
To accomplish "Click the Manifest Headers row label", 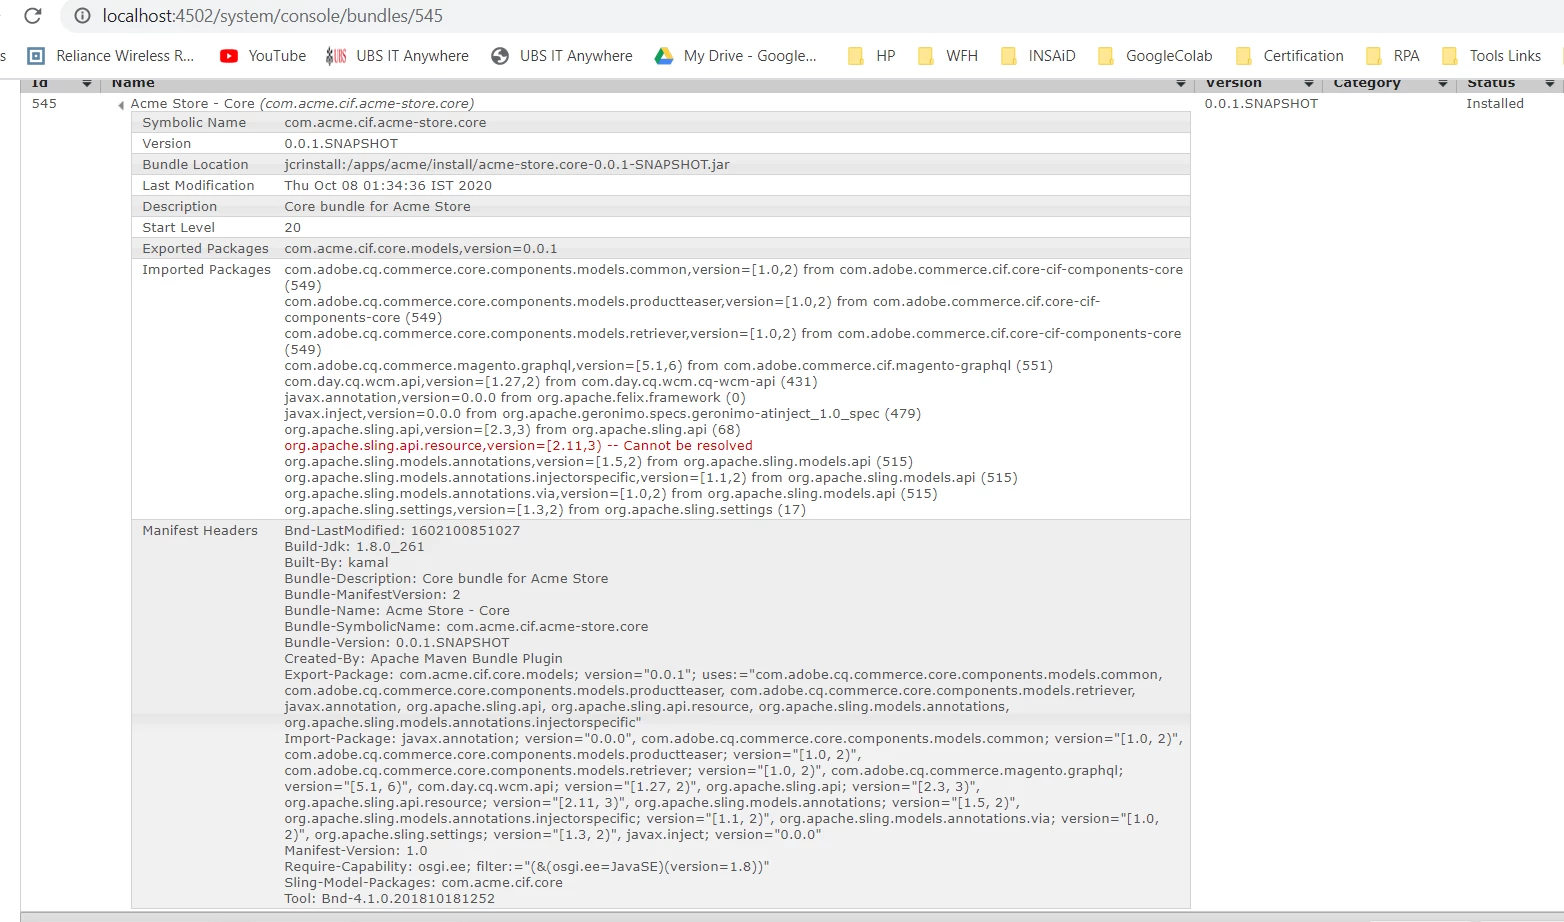I will [200, 531].
